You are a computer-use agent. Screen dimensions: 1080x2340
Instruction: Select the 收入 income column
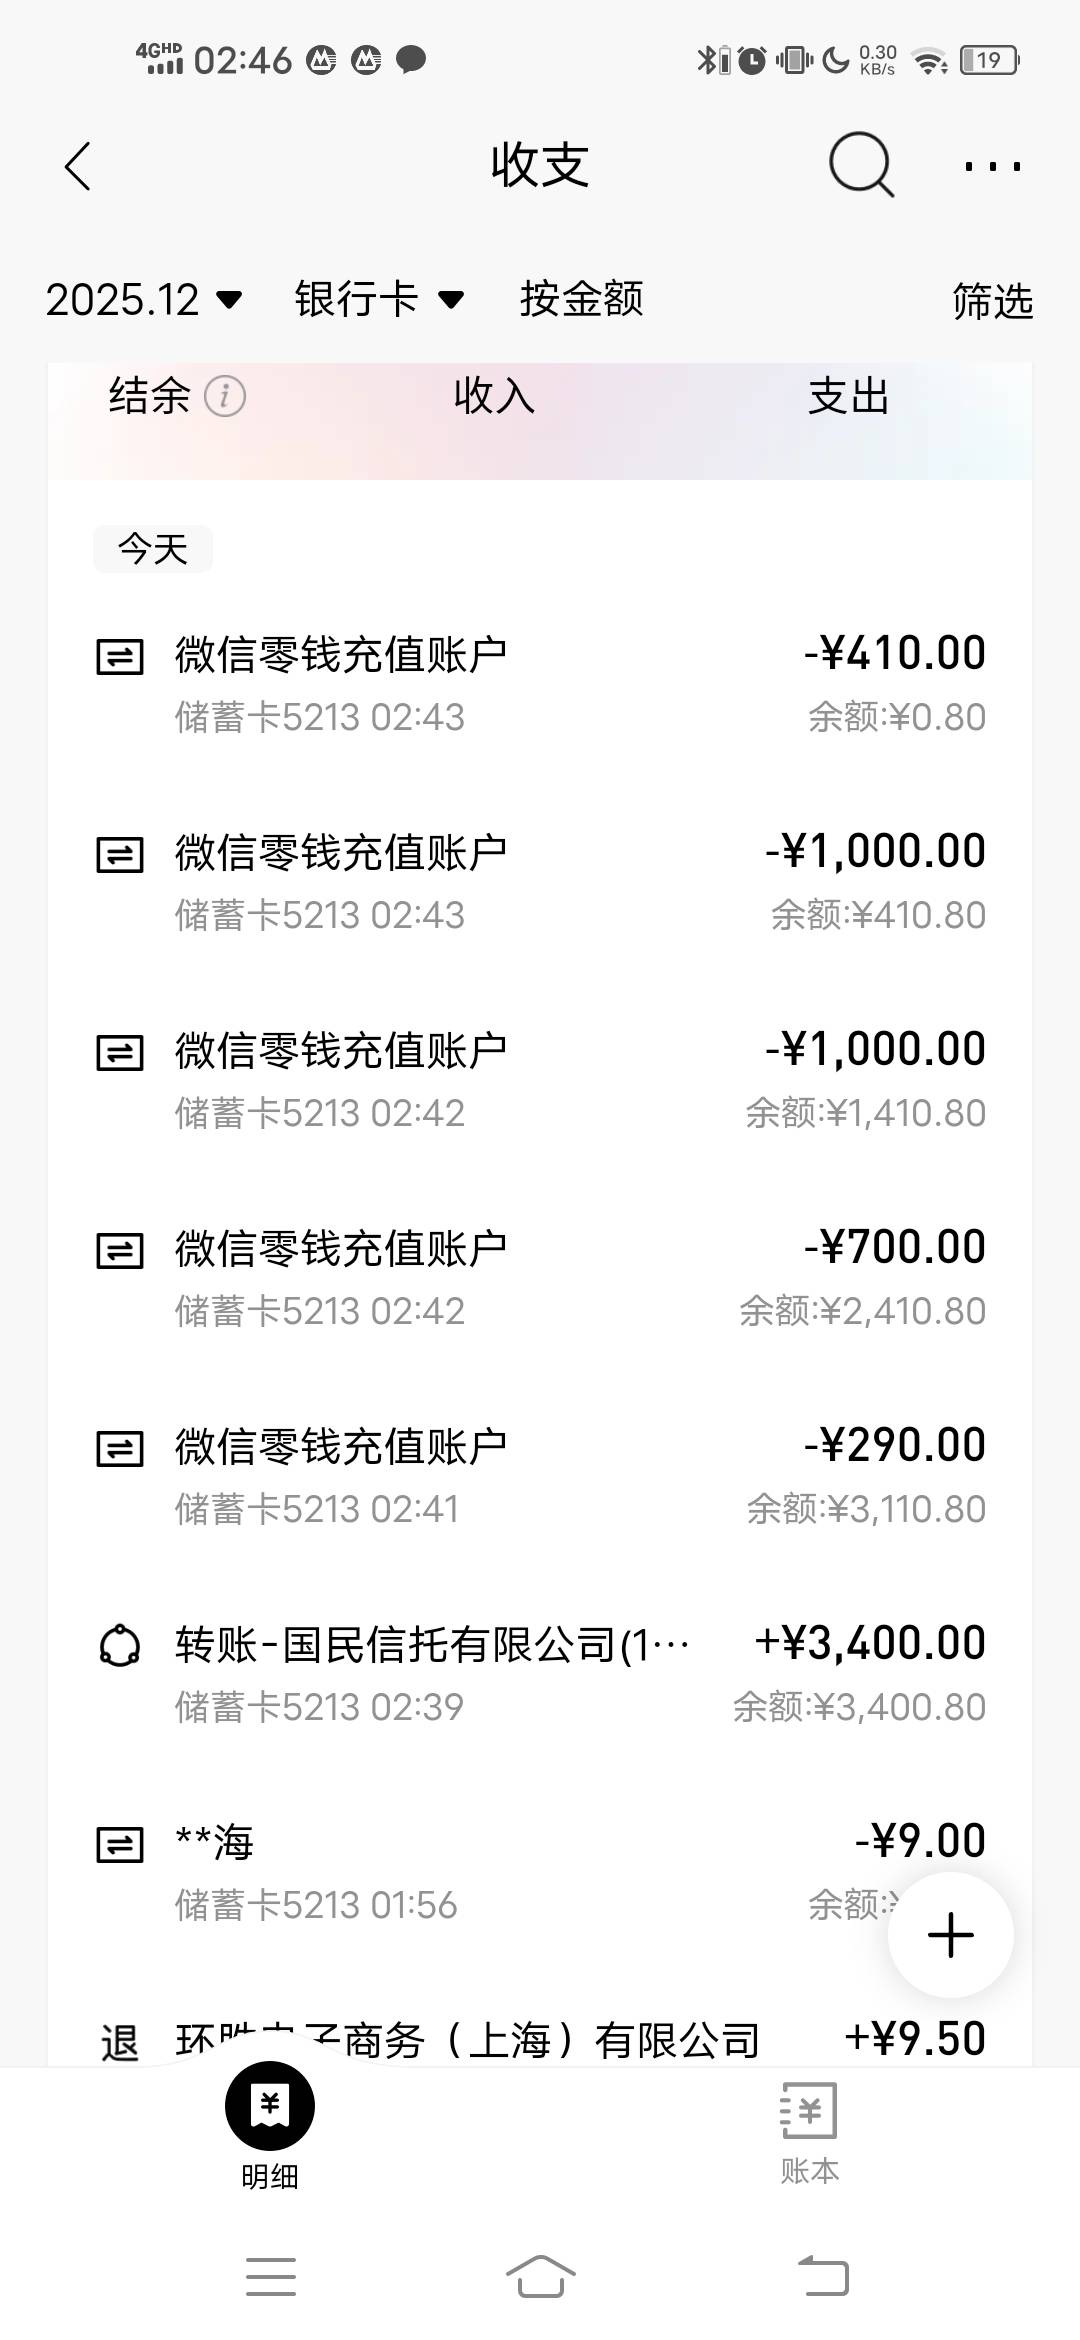pos(494,397)
